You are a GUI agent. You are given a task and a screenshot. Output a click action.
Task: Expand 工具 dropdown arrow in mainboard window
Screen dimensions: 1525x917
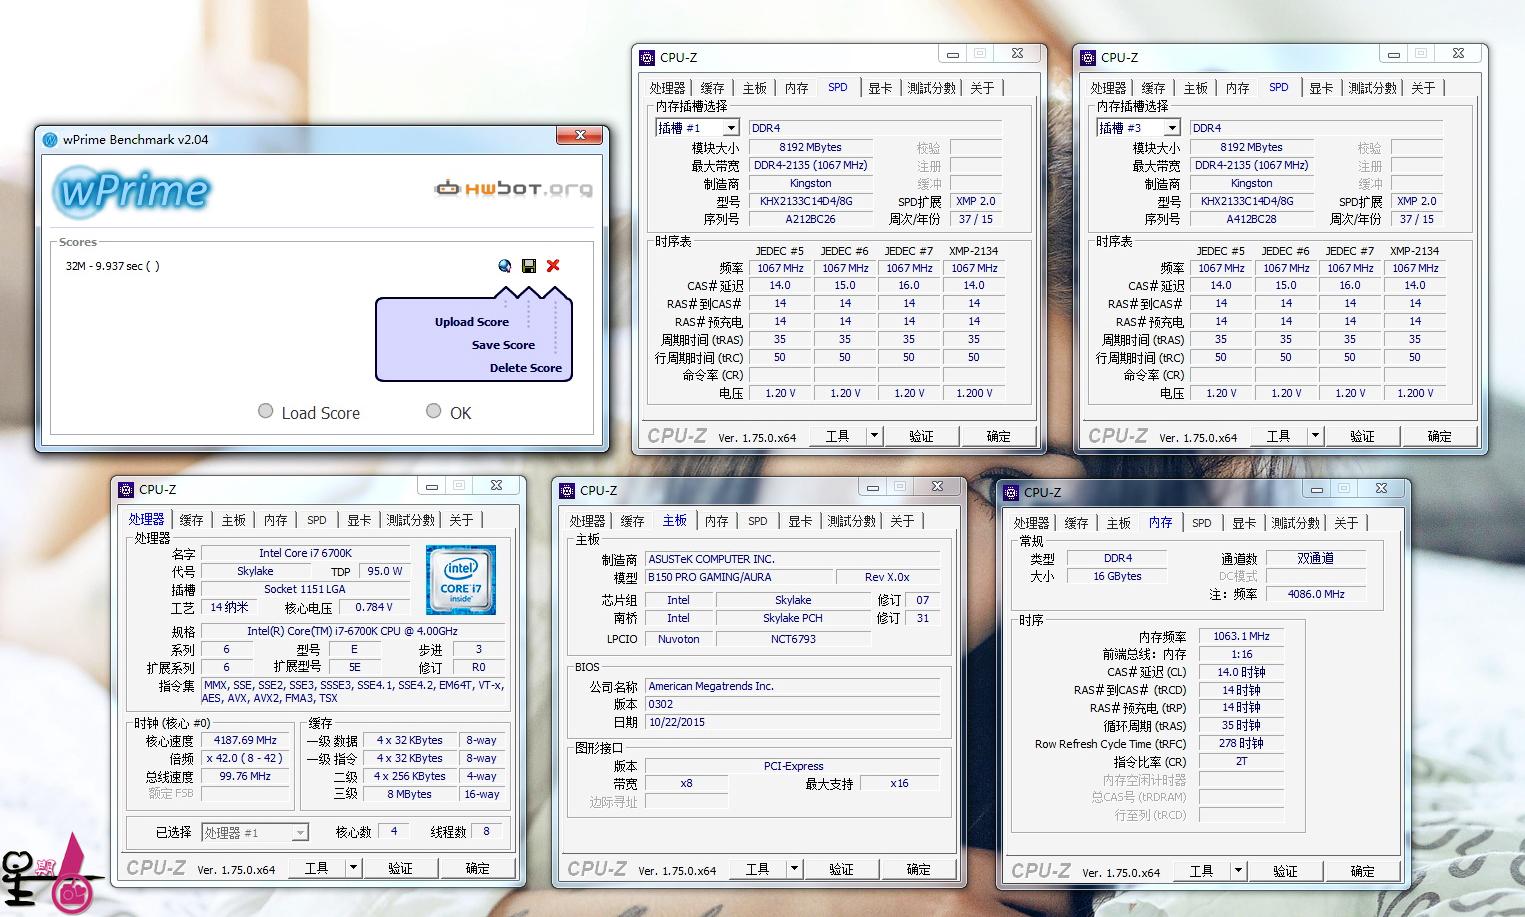click(794, 869)
